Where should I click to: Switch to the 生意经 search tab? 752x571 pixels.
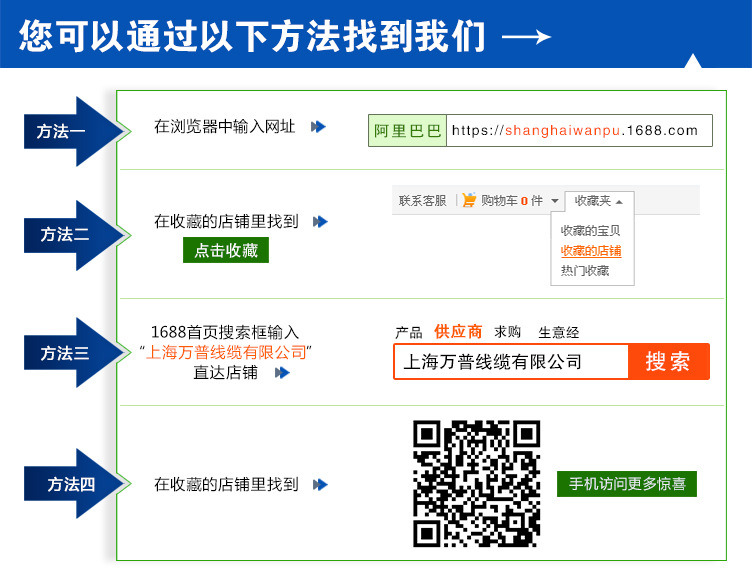558,332
